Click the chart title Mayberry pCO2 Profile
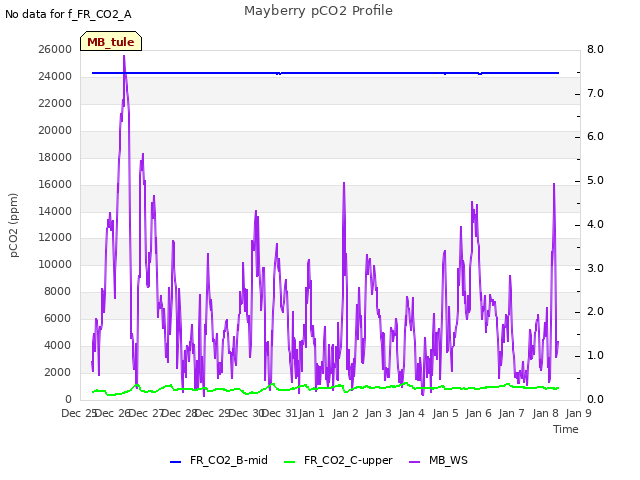 [318, 11]
